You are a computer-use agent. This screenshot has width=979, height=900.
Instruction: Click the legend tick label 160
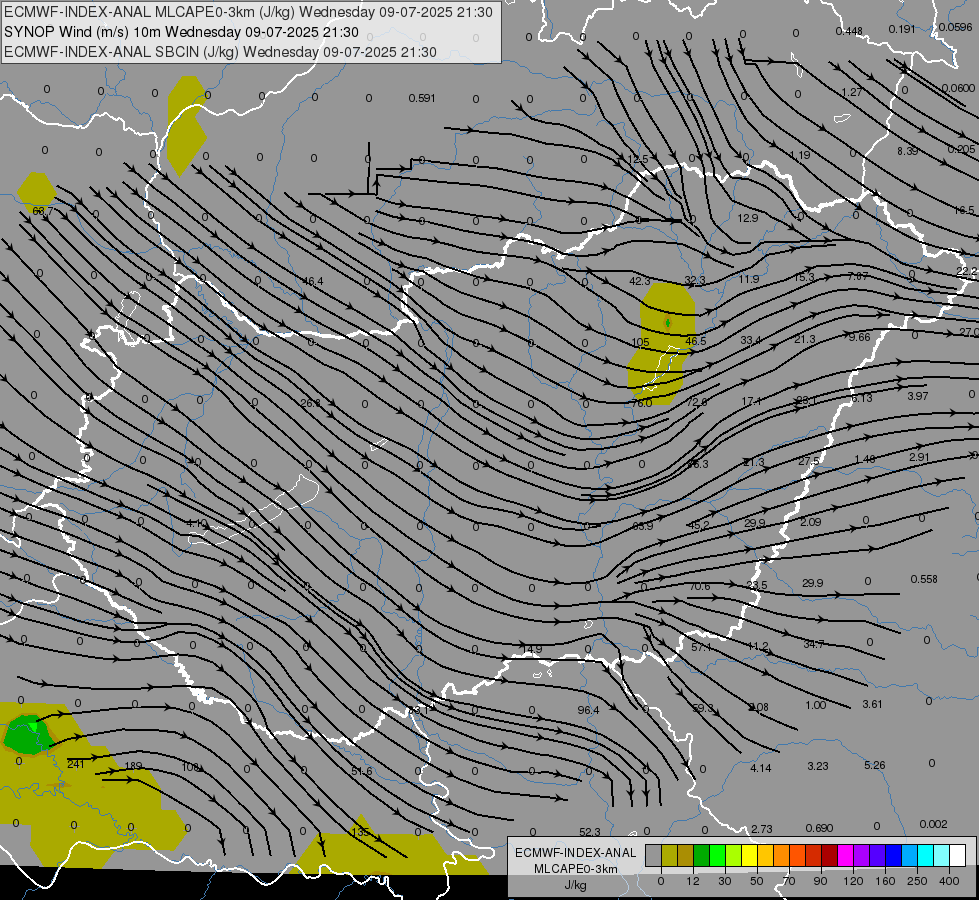(885, 881)
